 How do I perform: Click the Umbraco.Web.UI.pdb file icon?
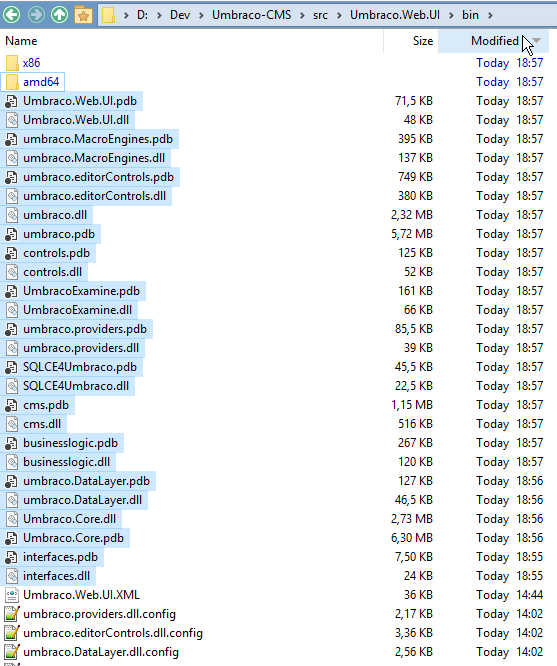pos(11,101)
